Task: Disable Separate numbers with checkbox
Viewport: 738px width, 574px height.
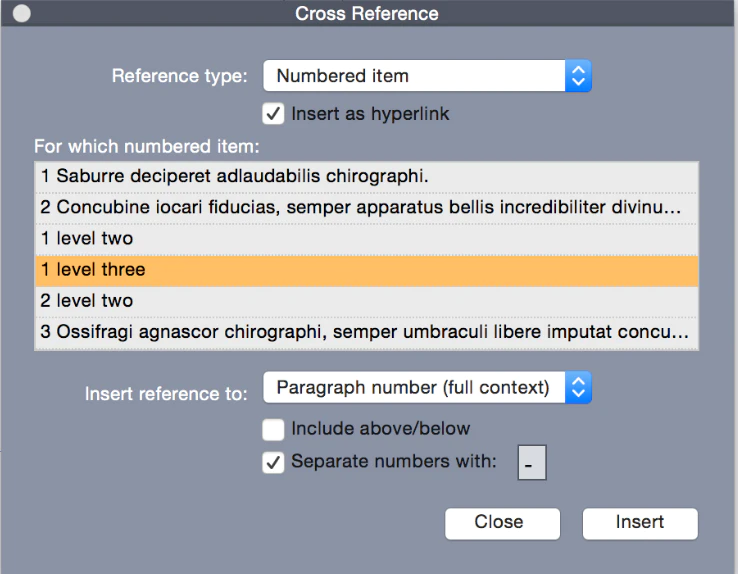Action: pyautogui.click(x=273, y=462)
